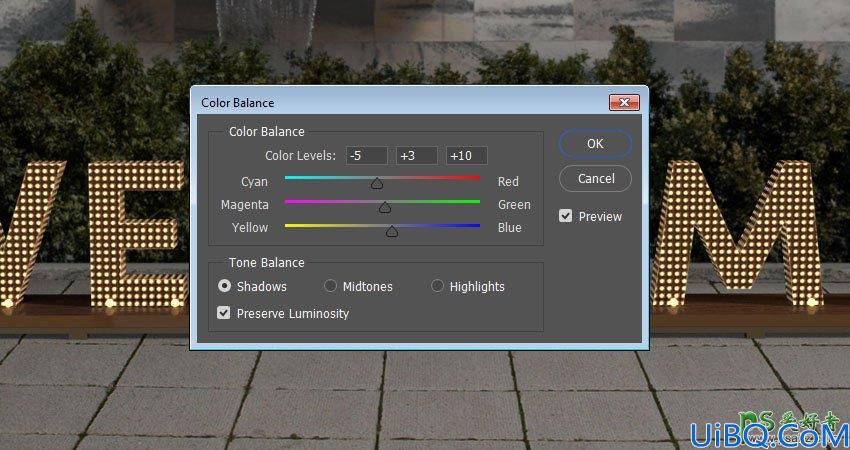Toggle the Preview checkbox

(x=565, y=216)
